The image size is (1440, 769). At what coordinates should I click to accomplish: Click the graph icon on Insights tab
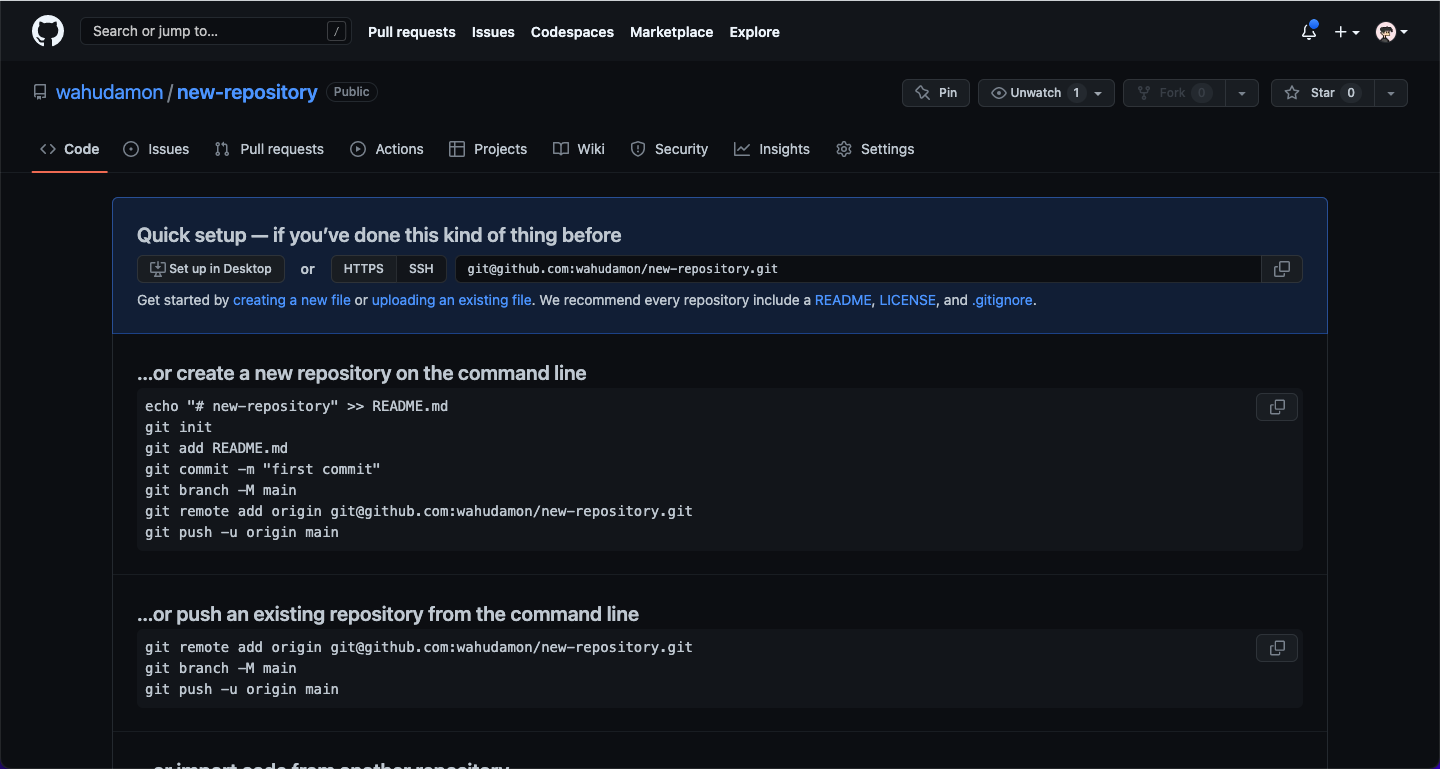(x=742, y=149)
